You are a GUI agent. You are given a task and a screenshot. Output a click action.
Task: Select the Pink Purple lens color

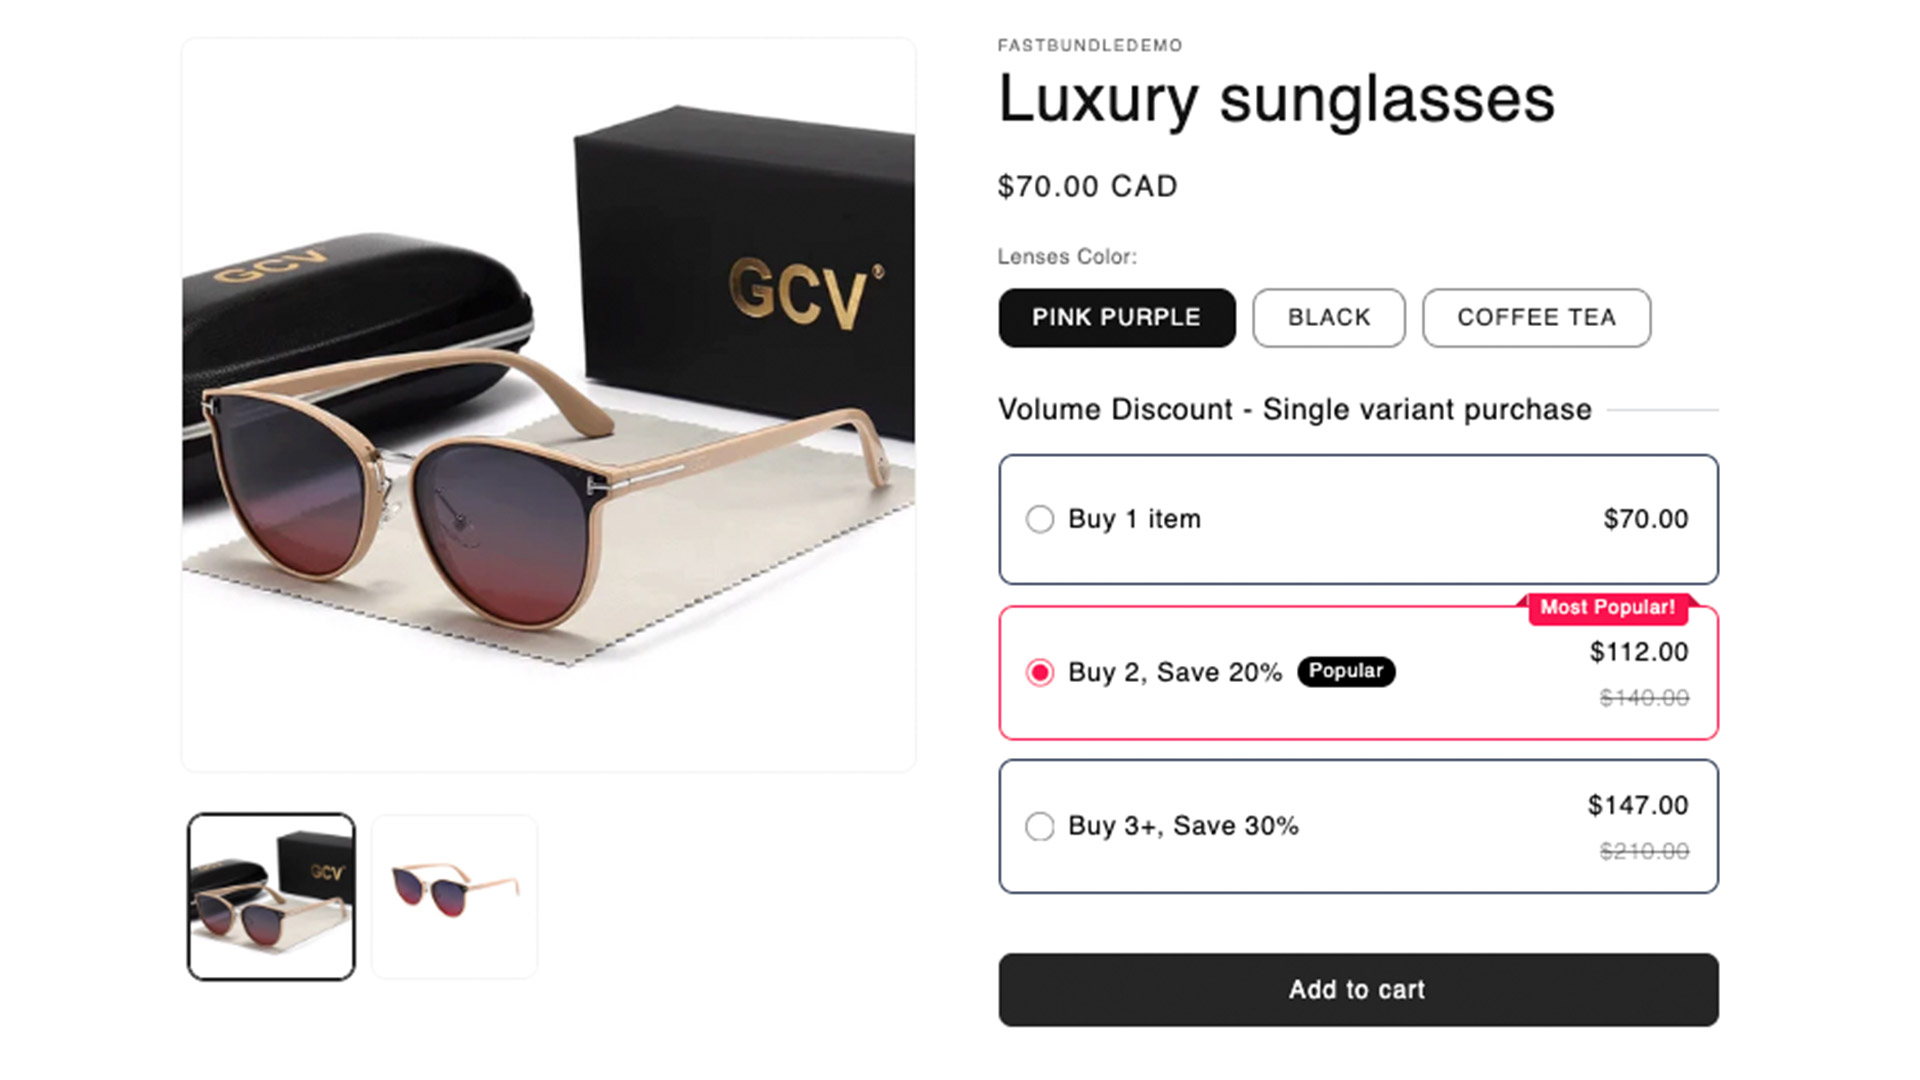(x=1116, y=318)
